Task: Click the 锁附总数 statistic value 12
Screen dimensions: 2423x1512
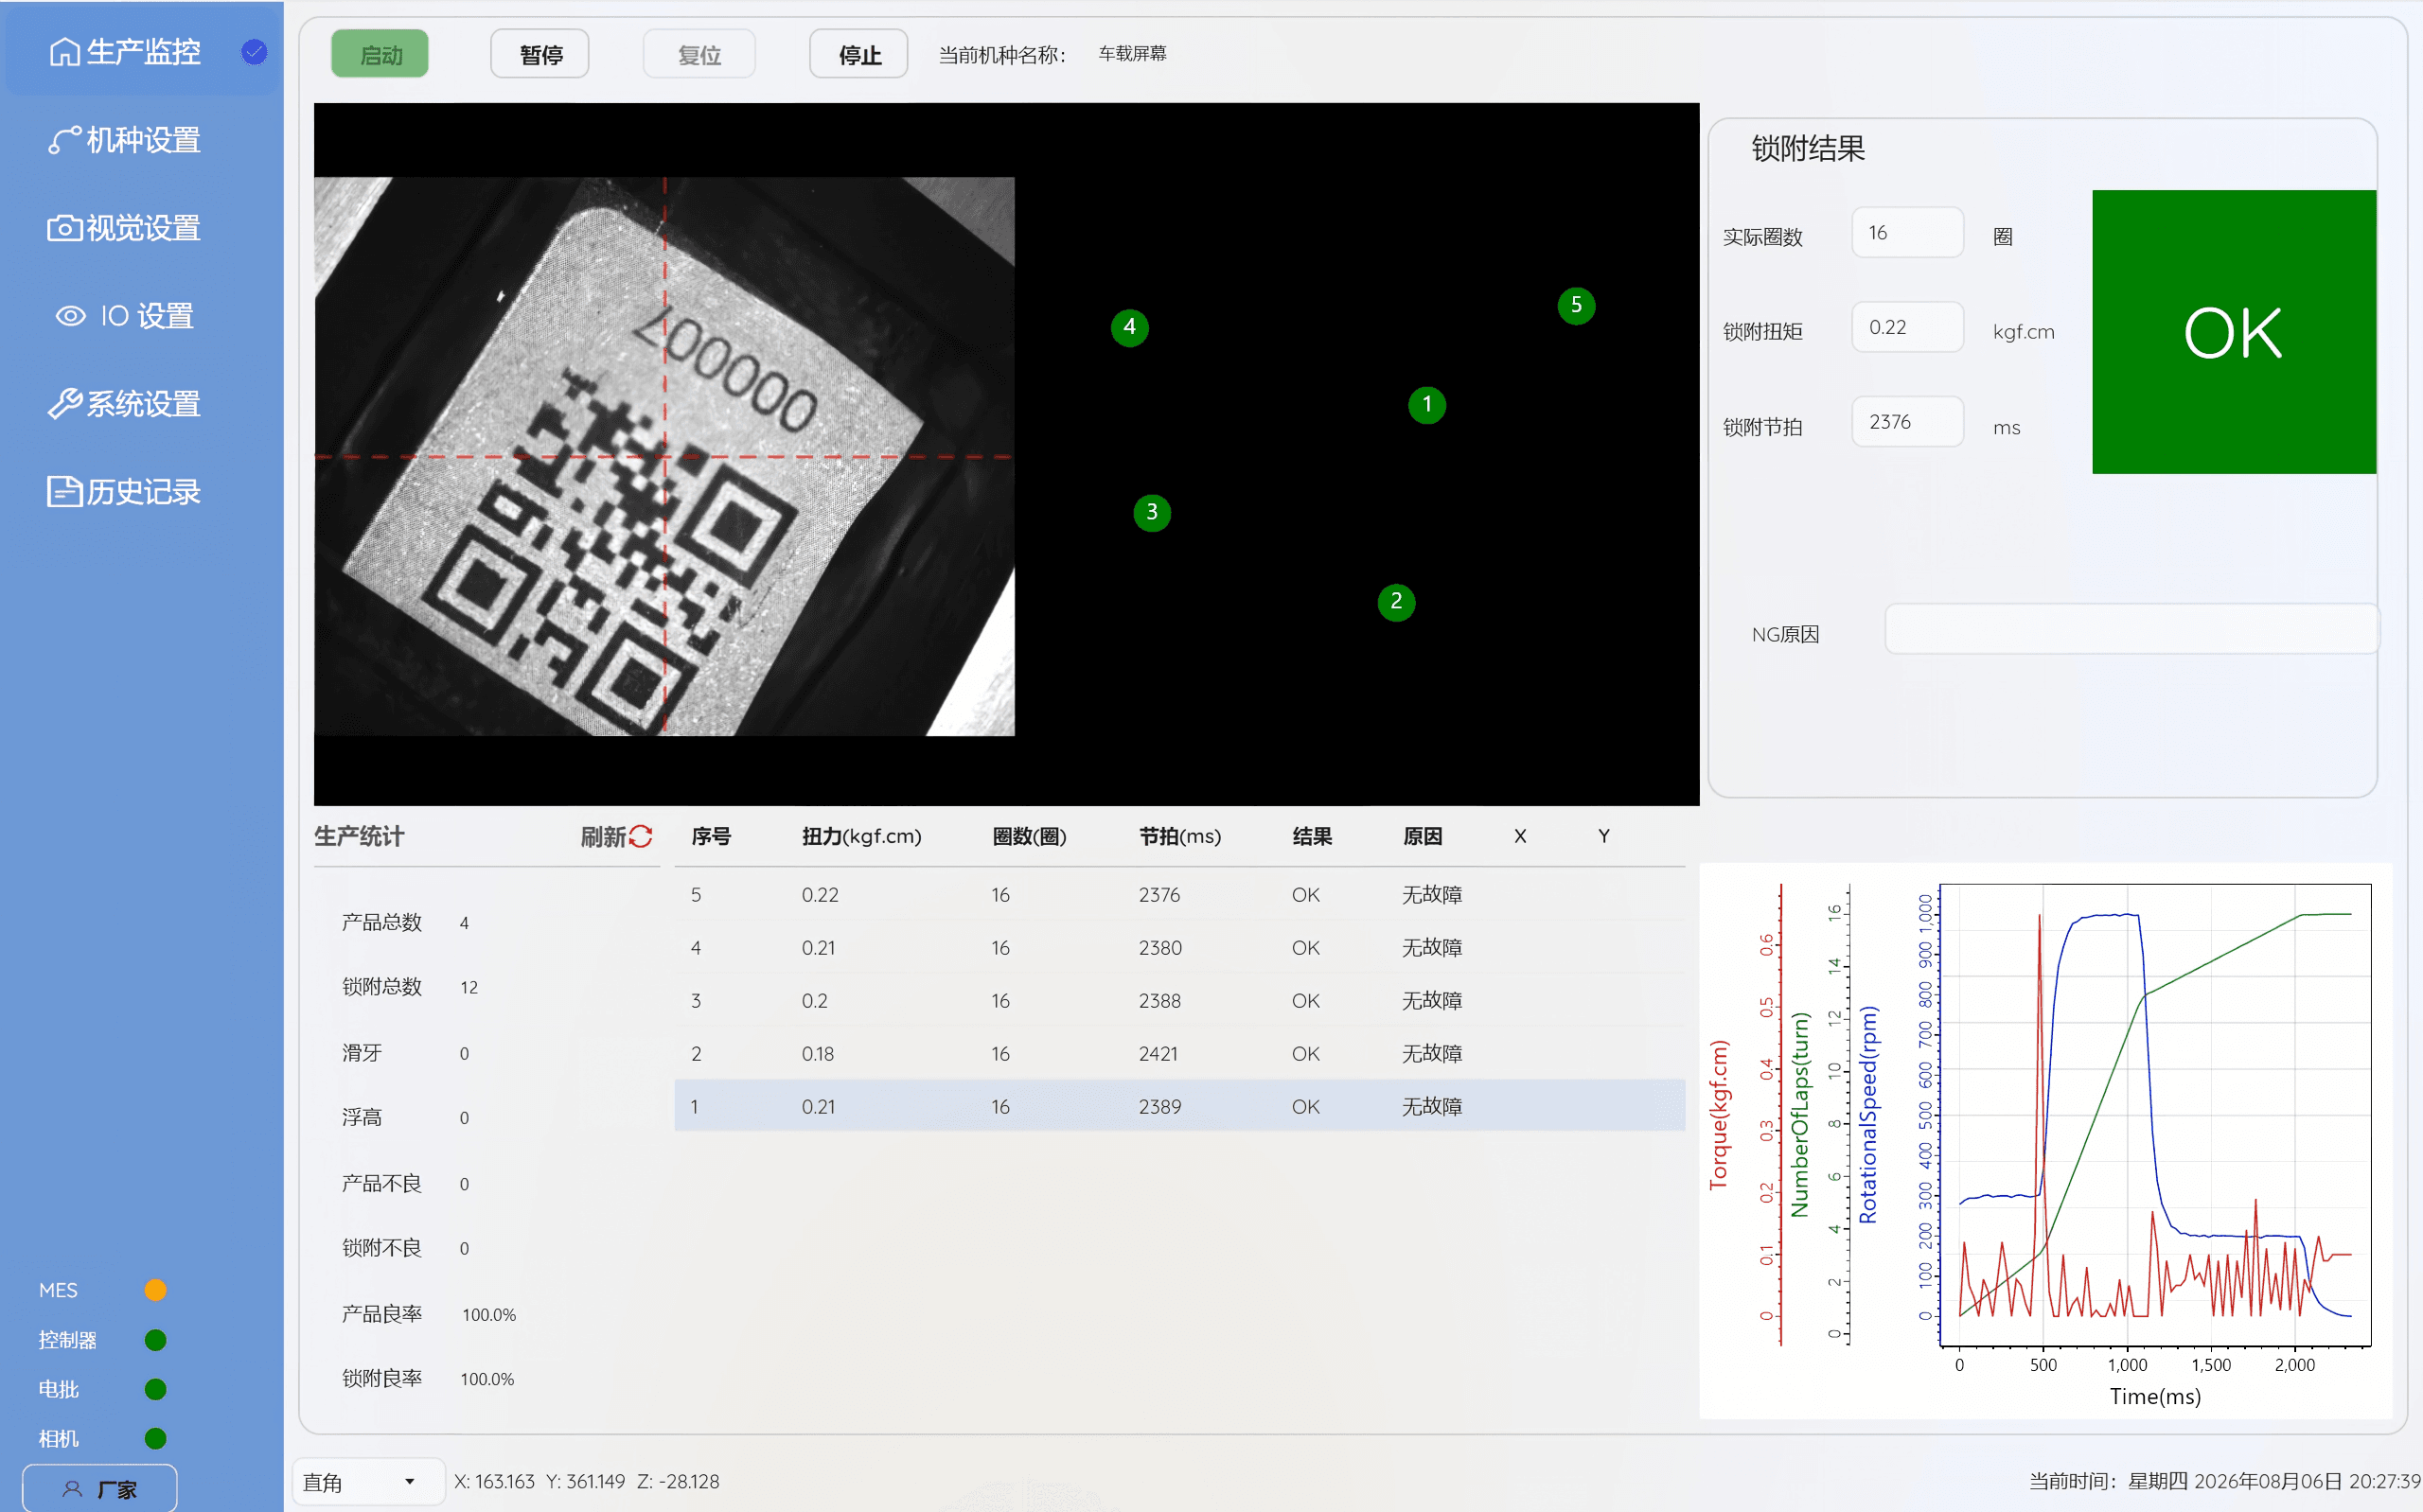Action: [469, 988]
